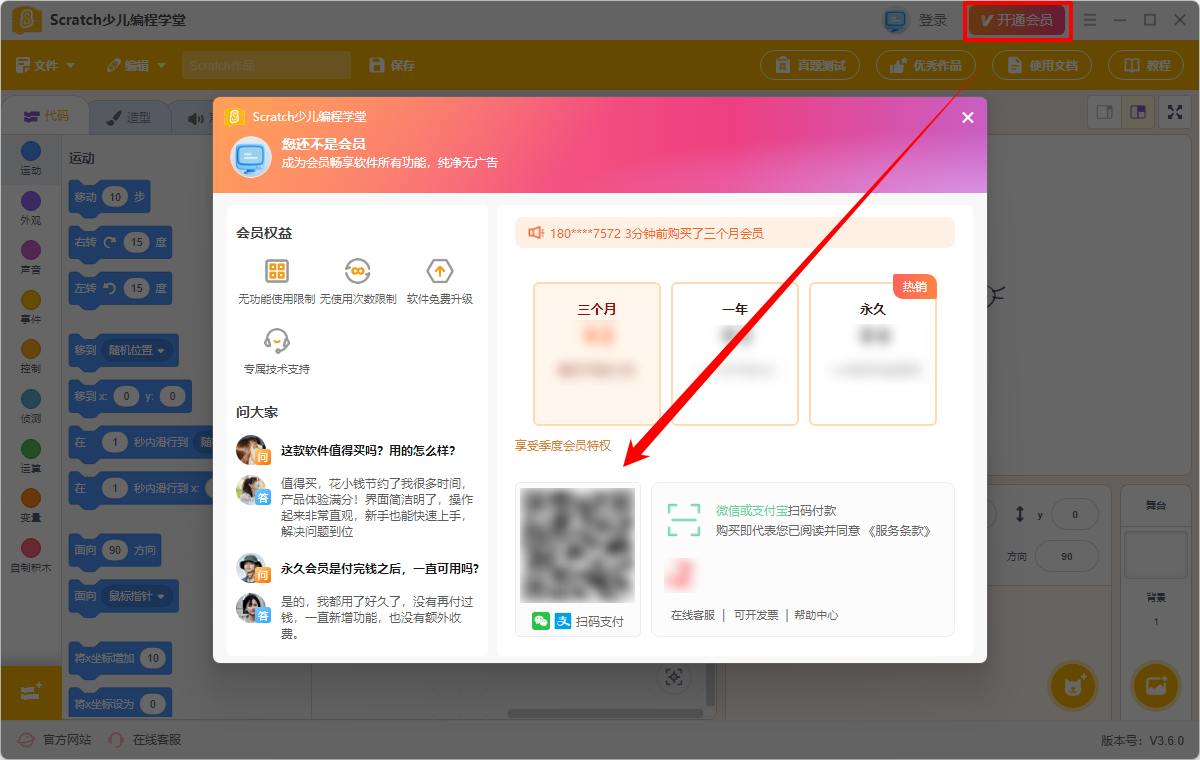The width and height of the screenshot is (1200, 760).
Task: Click the first question 这款软件值得买吗
Action: (x=368, y=450)
